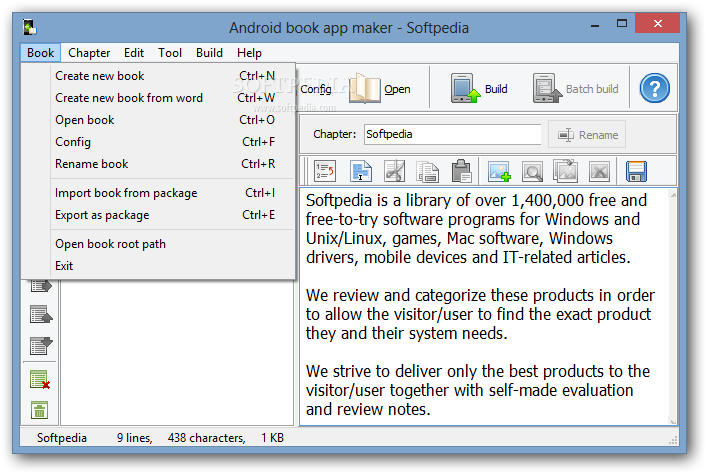
Task: Open the Tool menu
Action: [x=170, y=53]
